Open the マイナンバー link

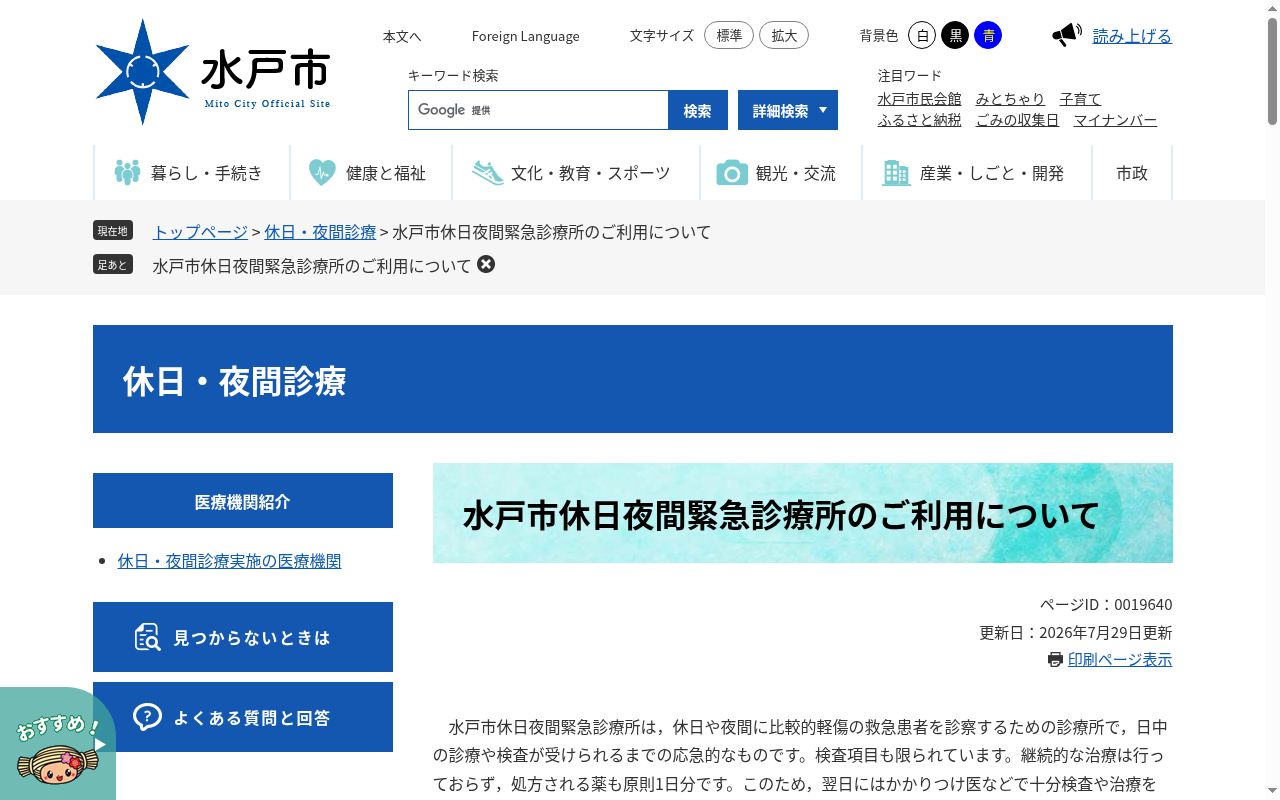tap(1115, 120)
